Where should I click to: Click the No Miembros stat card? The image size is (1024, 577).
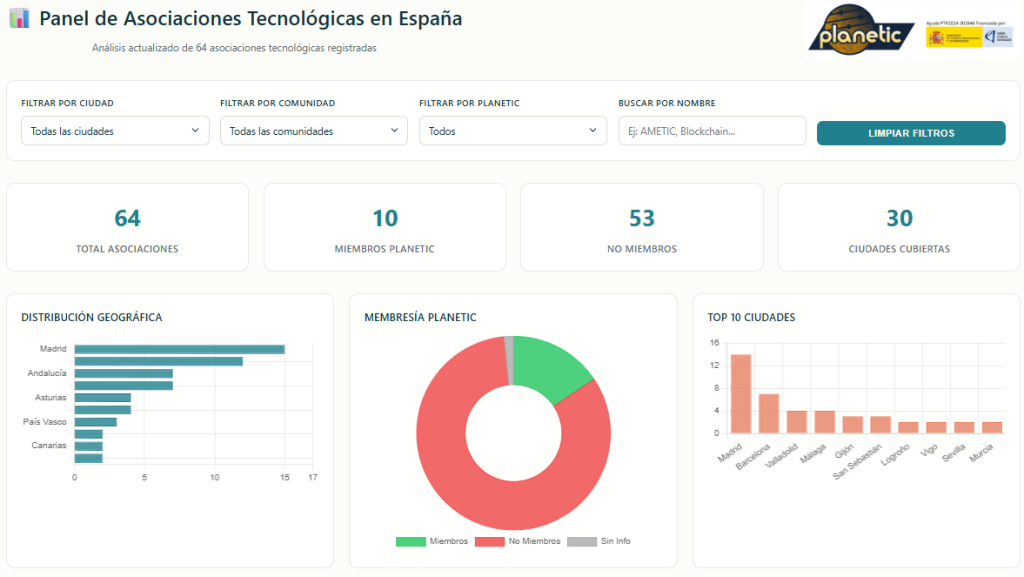(x=642, y=227)
